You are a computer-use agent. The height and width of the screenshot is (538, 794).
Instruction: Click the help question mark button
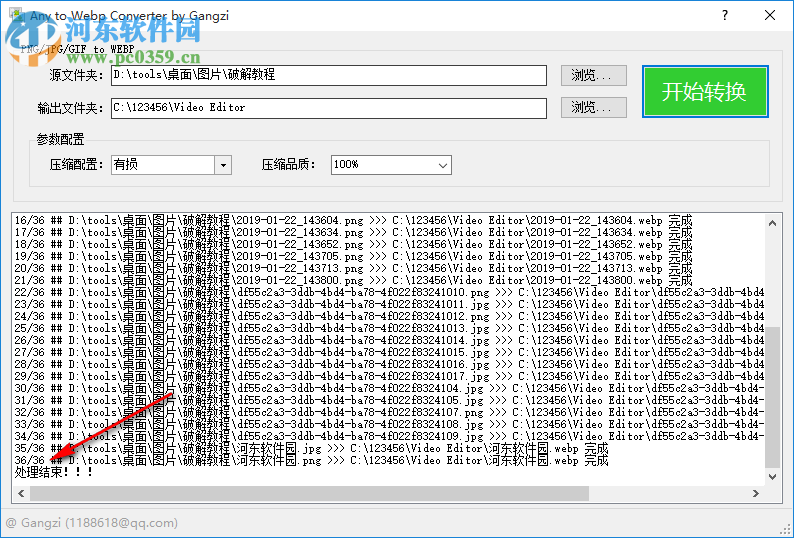(x=725, y=15)
